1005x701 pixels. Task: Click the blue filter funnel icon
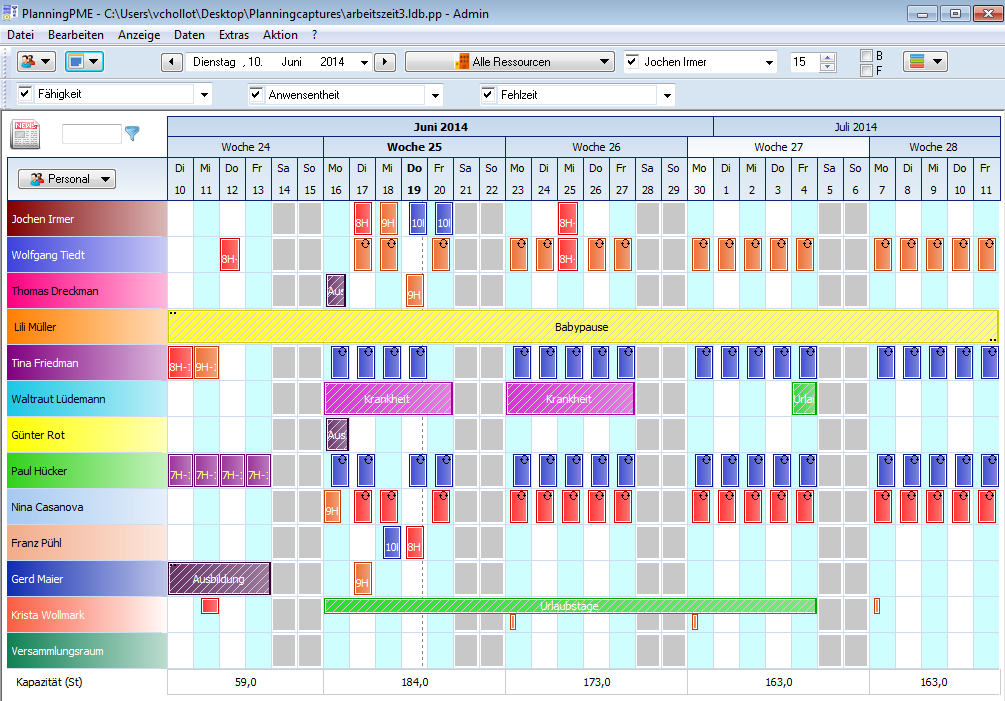132,133
